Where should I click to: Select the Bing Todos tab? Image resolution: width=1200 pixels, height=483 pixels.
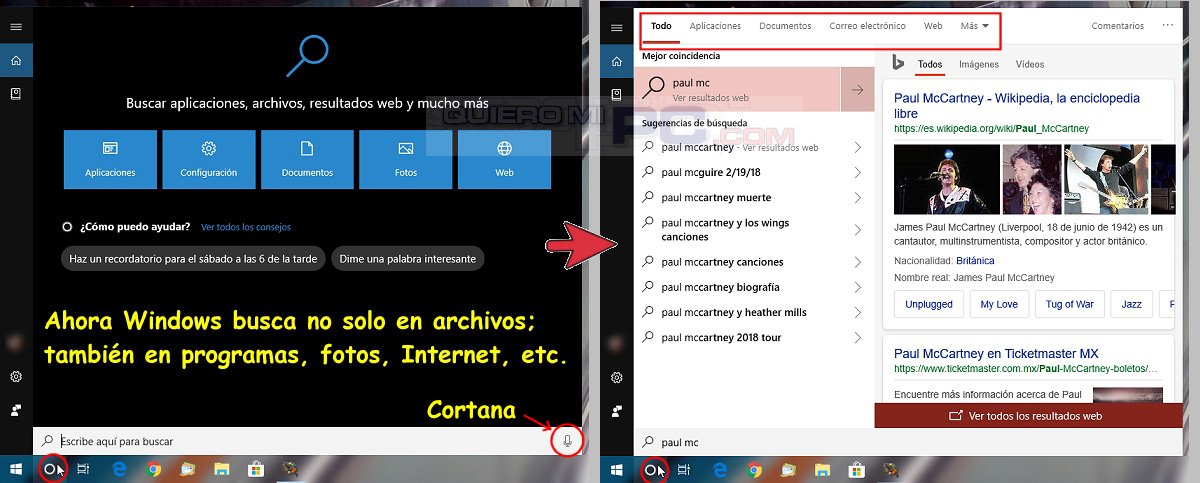click(x=930, y=64)
